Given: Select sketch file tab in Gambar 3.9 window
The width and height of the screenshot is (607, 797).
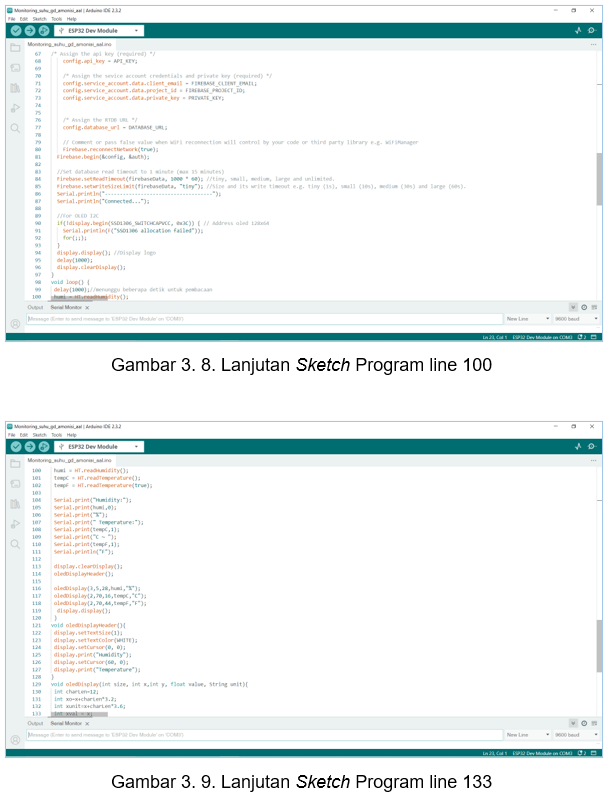Looking at the screenshot, I should [69, 460].
